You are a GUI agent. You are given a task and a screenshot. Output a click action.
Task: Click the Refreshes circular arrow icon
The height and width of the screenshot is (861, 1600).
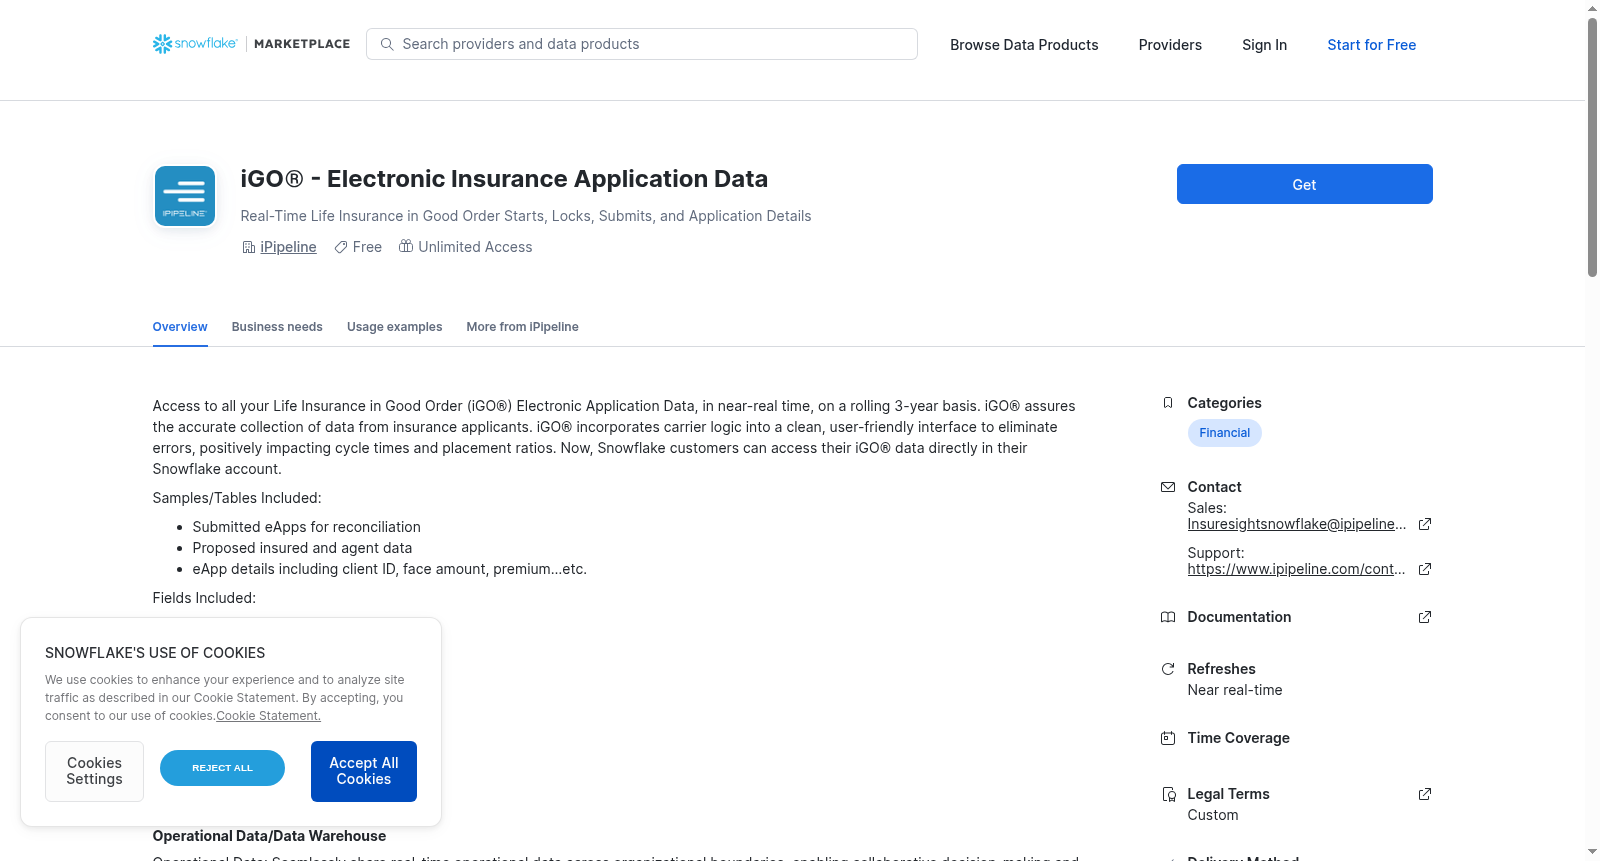click(x=1168, y=669)
